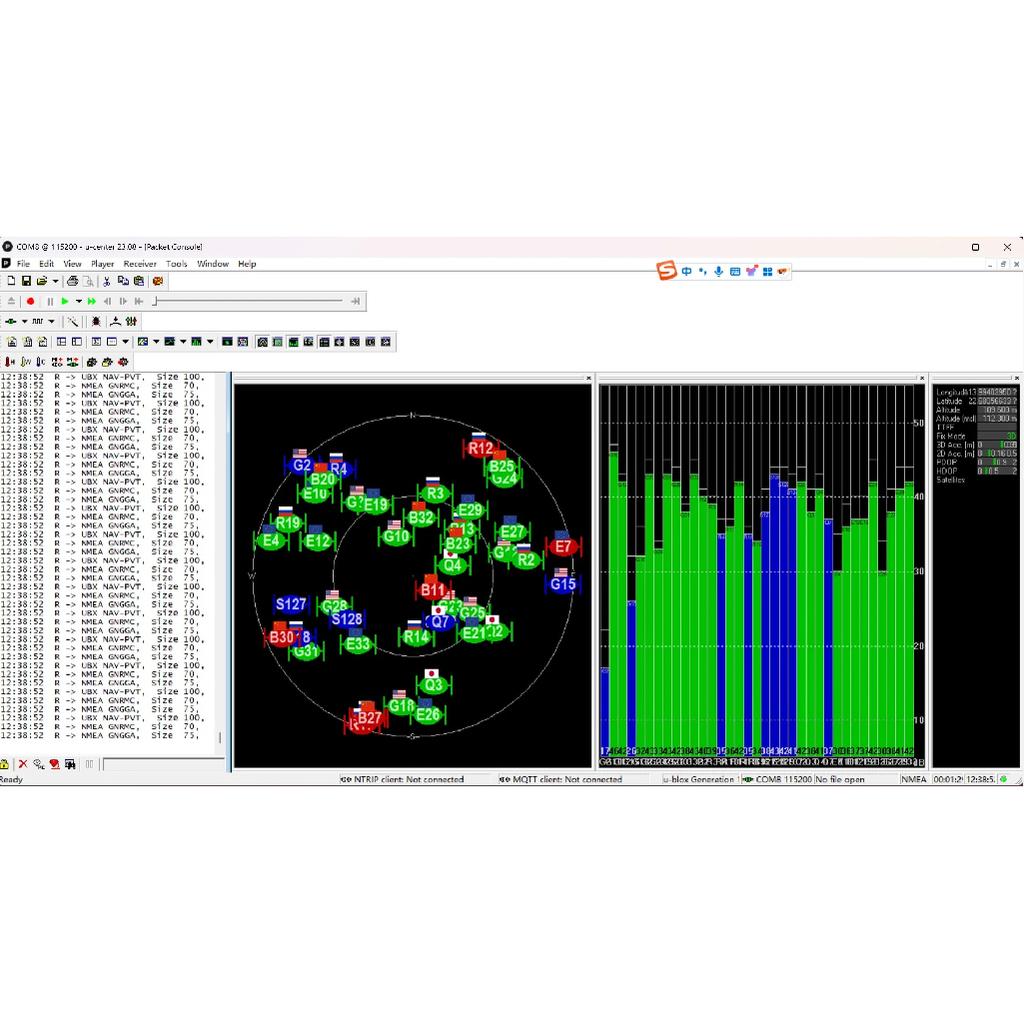The image size is (1024, 1024).
Task: Click the Save floppy disk icon
Action: coord(26,281)
